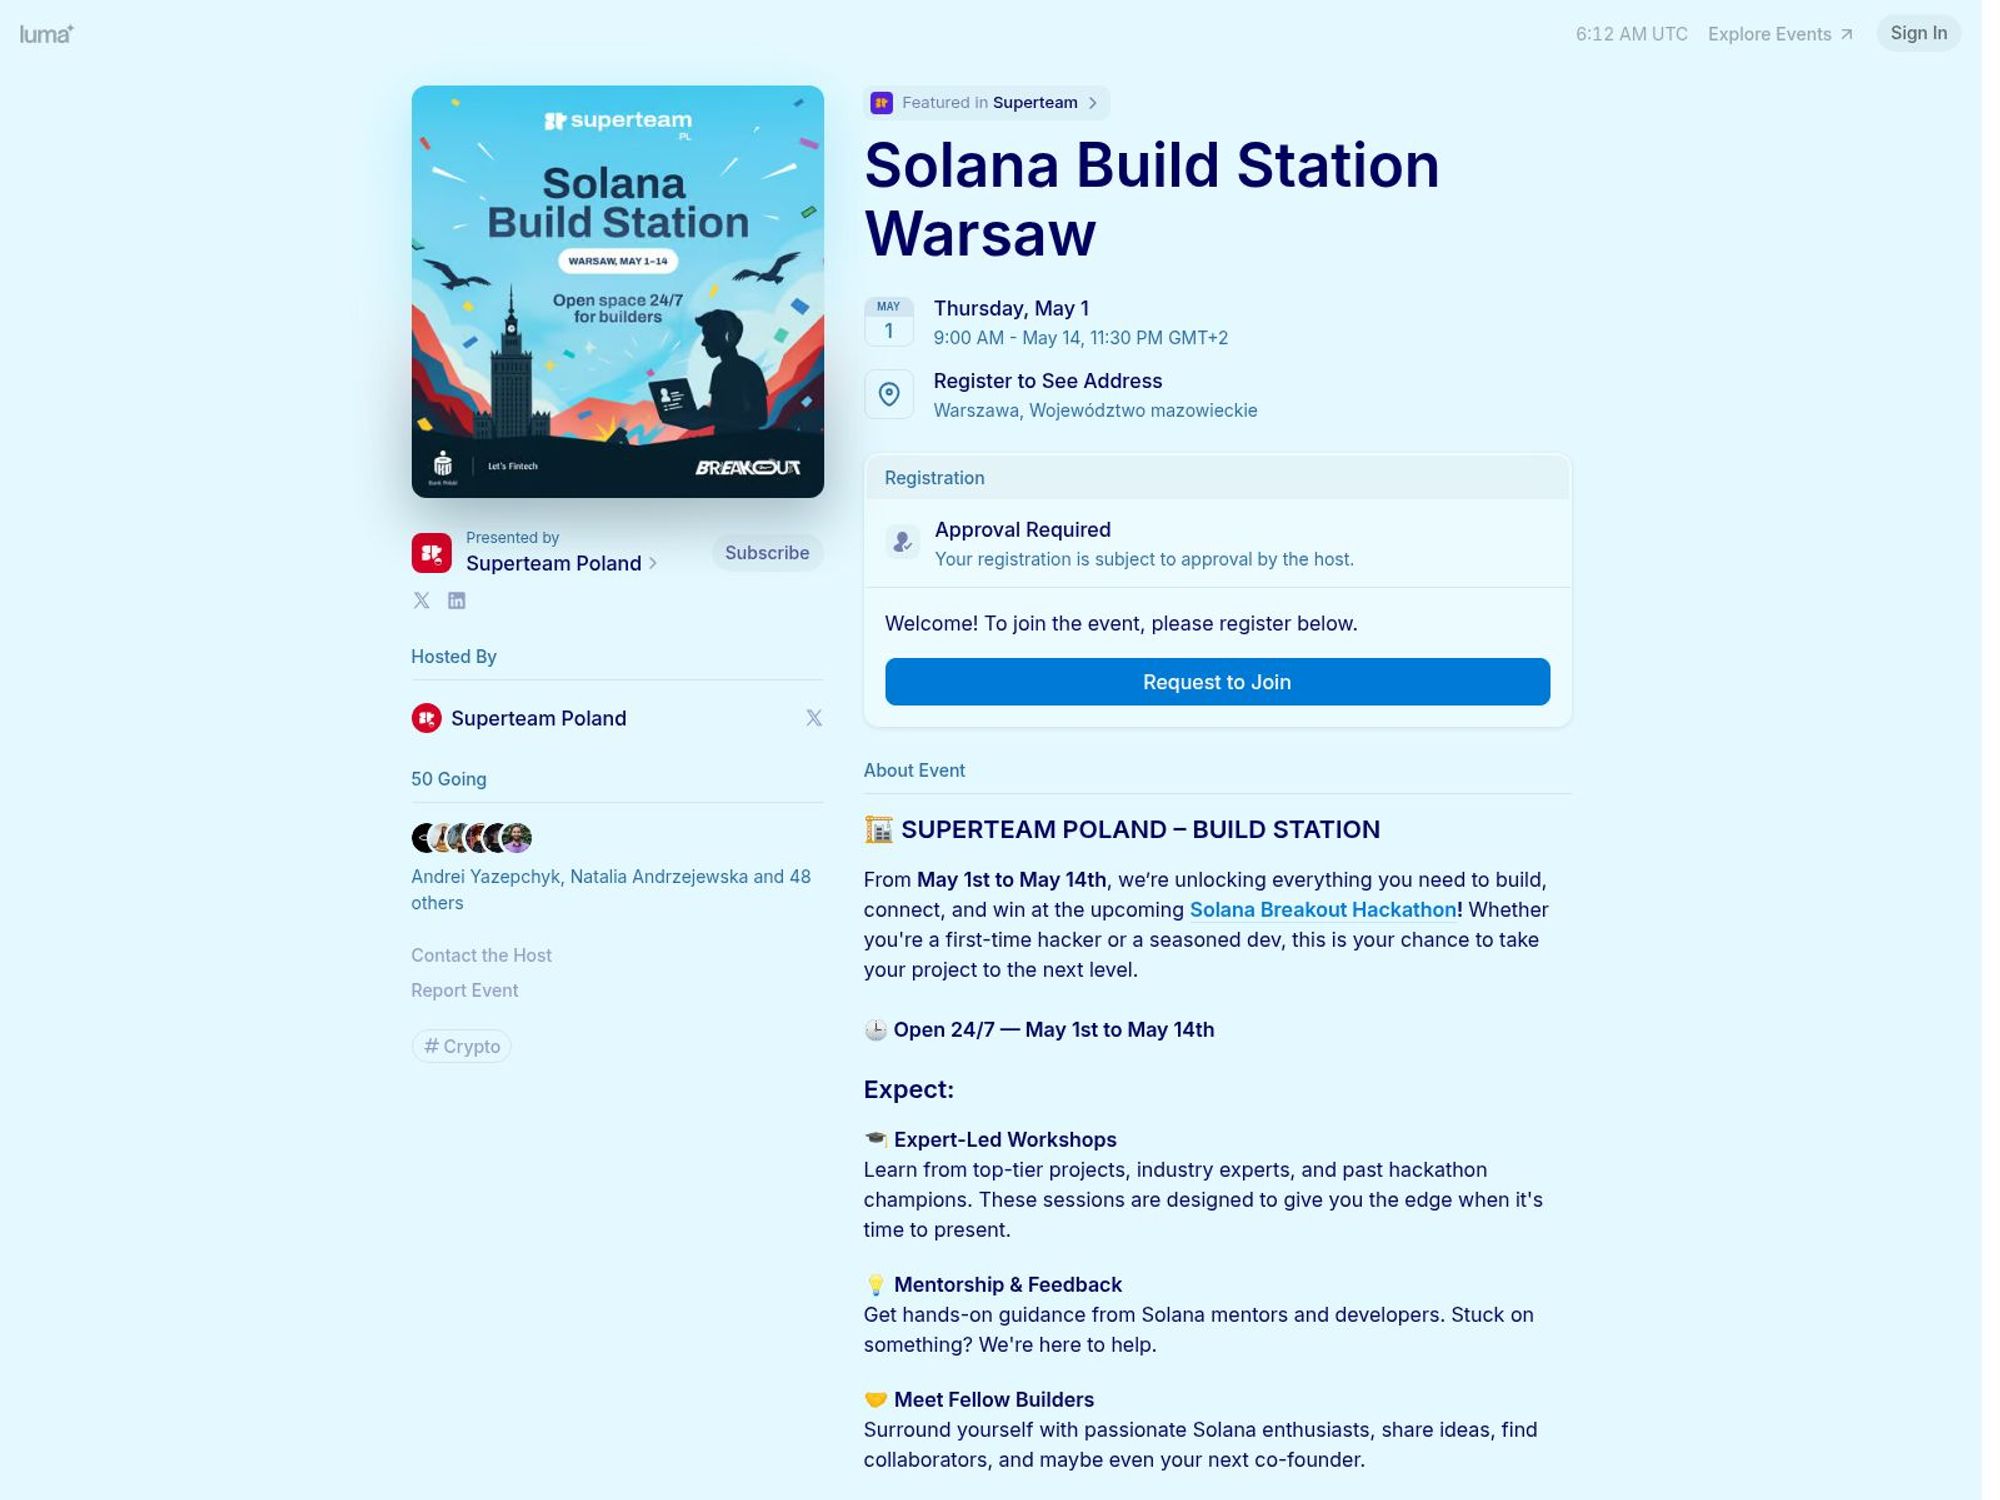Subscribe to Superteam Poland calendar

point(767,553)
